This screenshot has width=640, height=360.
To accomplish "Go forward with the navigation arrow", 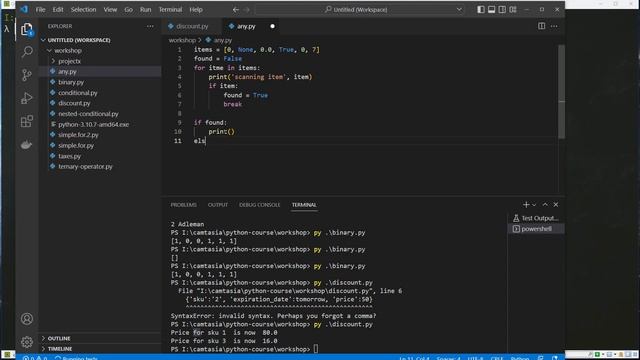I will pos(247,9).
